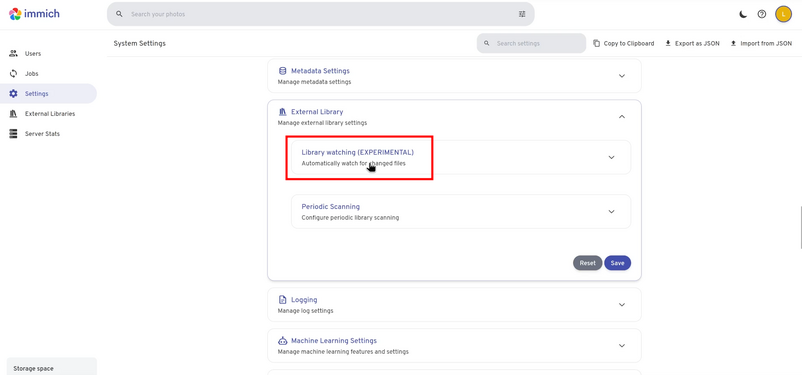Image resolution: width=802 pixels, height=375 pixels.
Task: Toggle dark mode moon icon
Action: 743,14
